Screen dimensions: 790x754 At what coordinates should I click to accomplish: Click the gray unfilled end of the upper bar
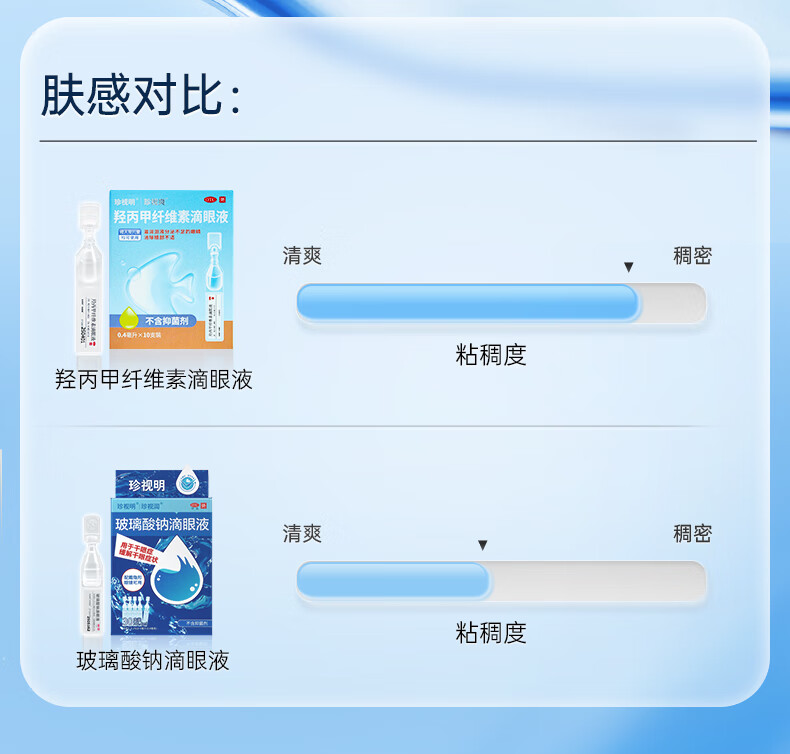[673, 302]
